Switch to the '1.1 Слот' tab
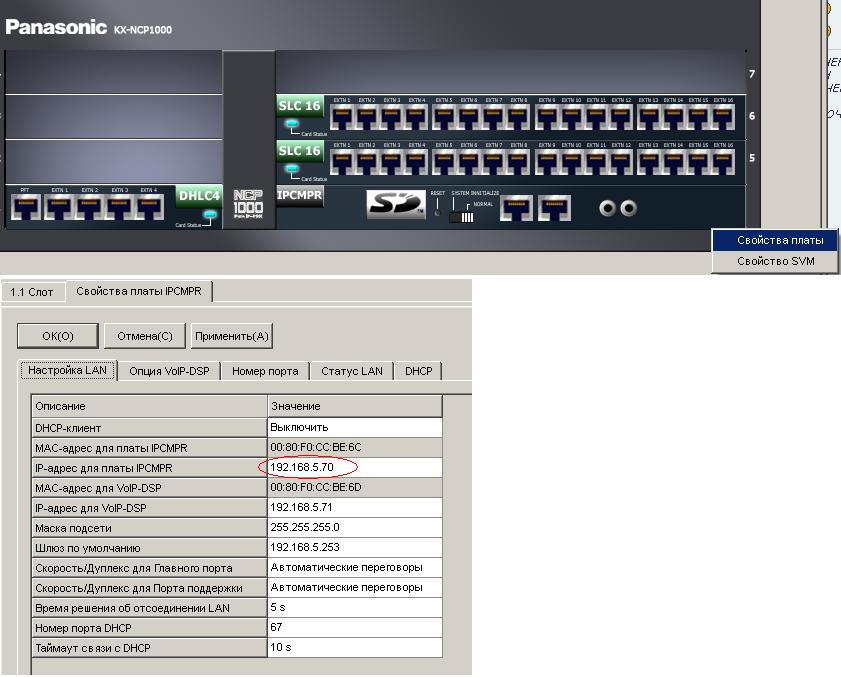Image resolution: width=841 pixels, height=677 pixels. pos(32,292)
